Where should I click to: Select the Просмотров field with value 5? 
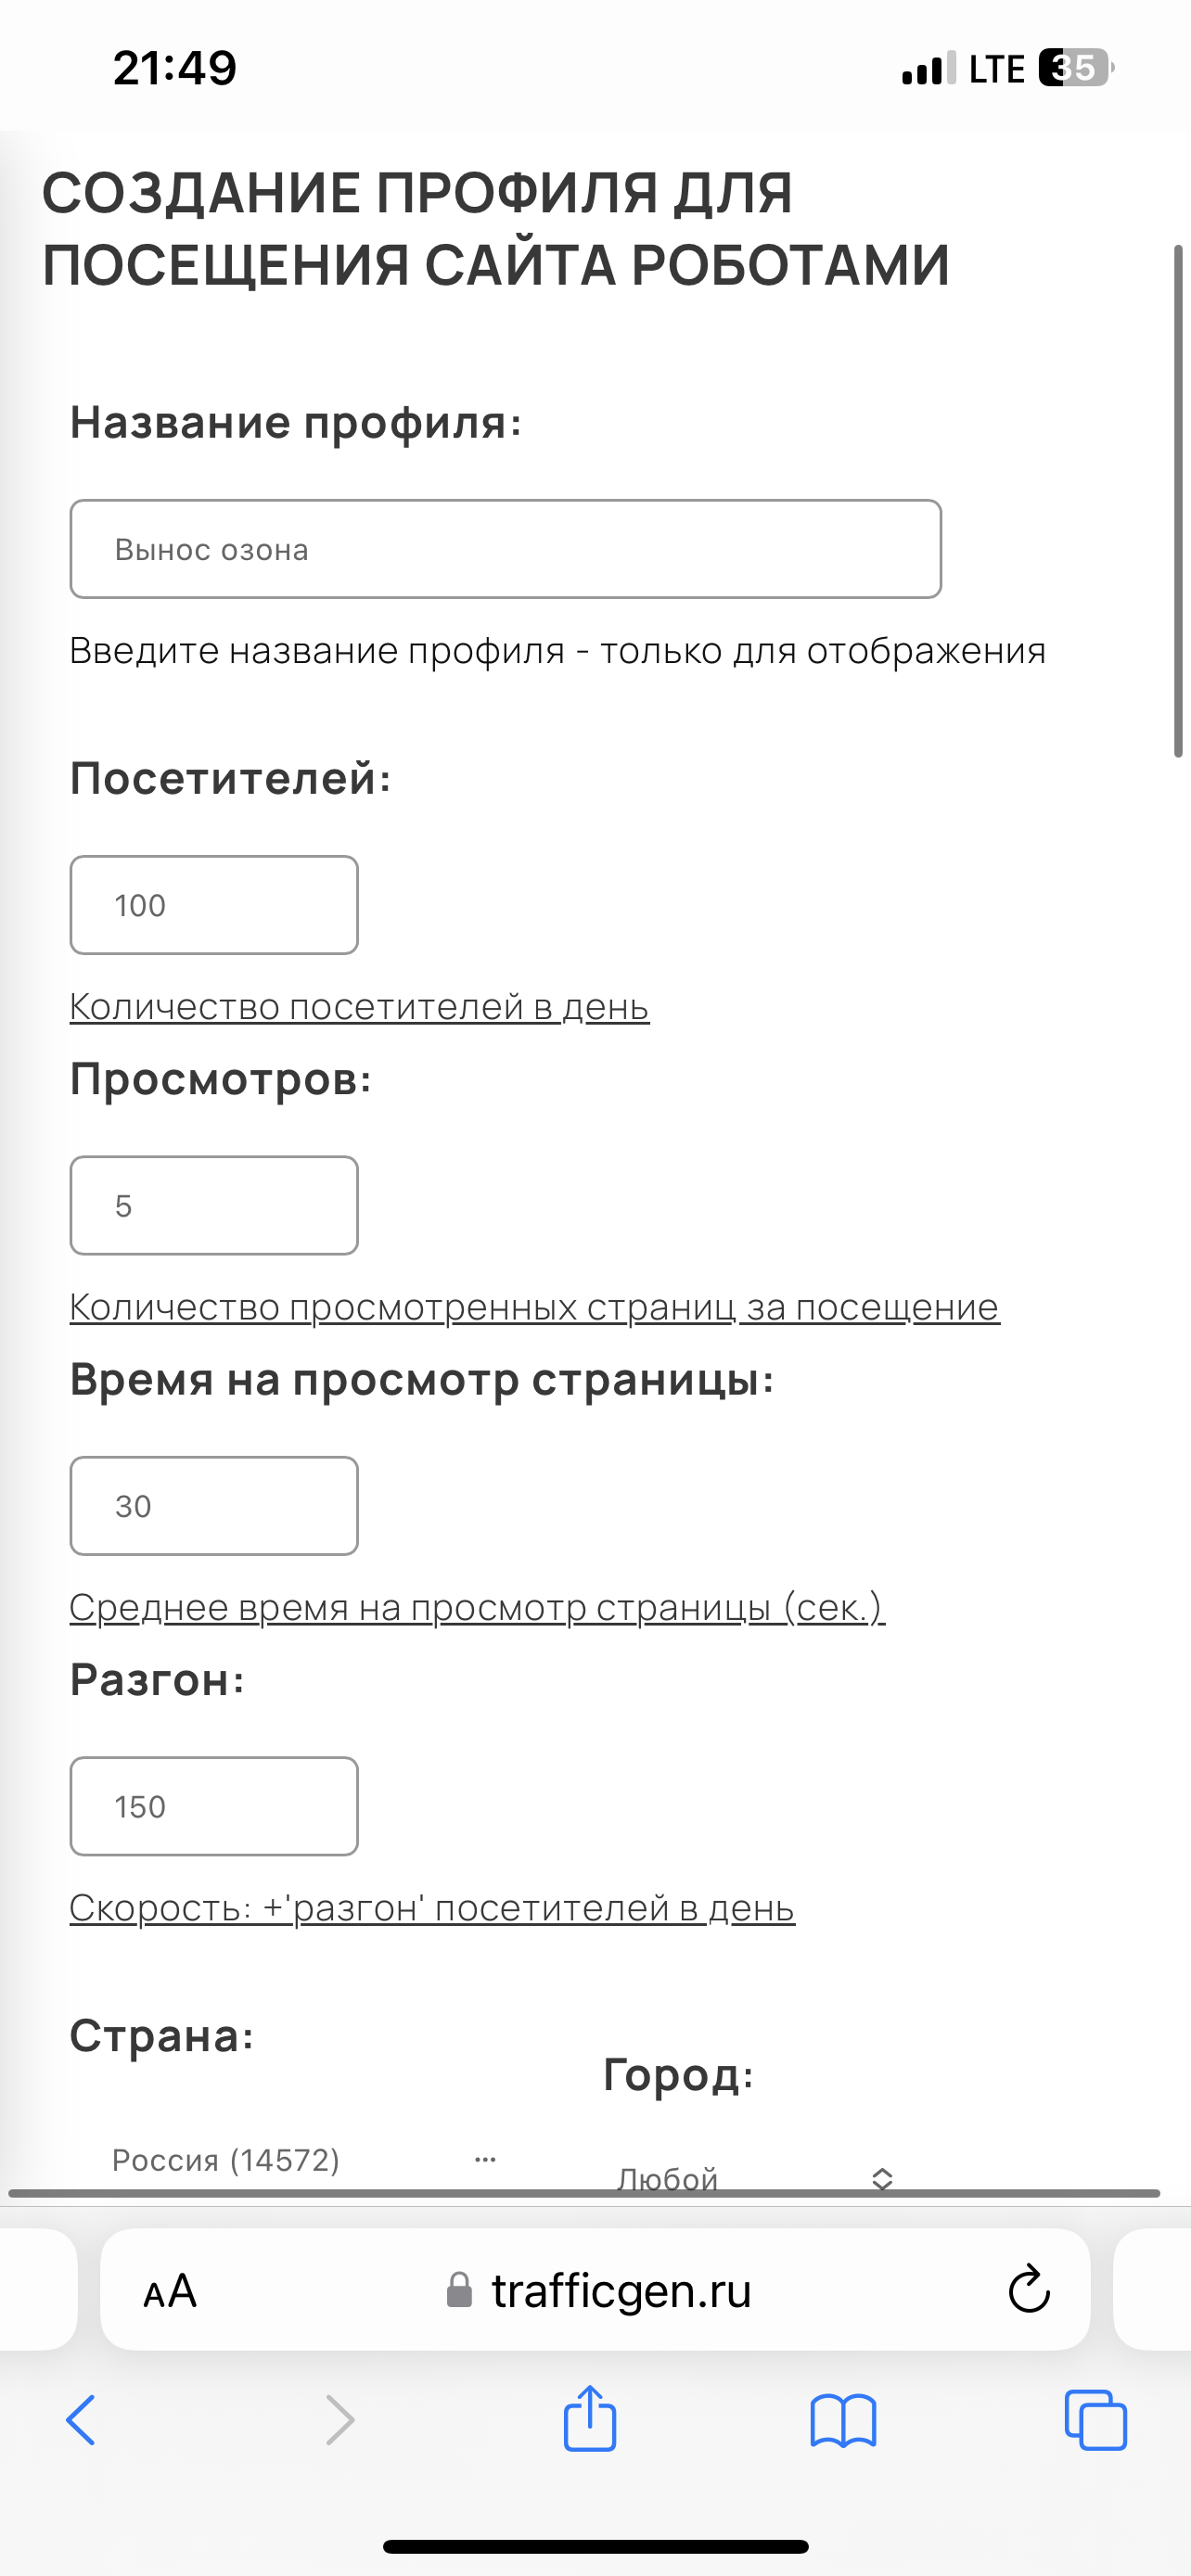pos(213,1205)
